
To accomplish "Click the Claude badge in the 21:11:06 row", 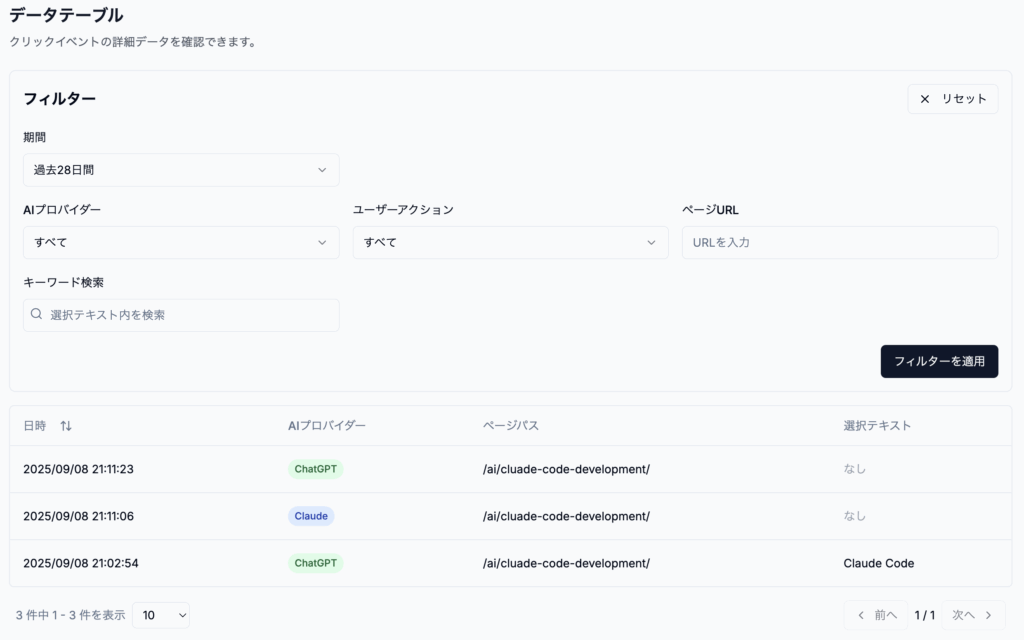I will click(311, 516).
